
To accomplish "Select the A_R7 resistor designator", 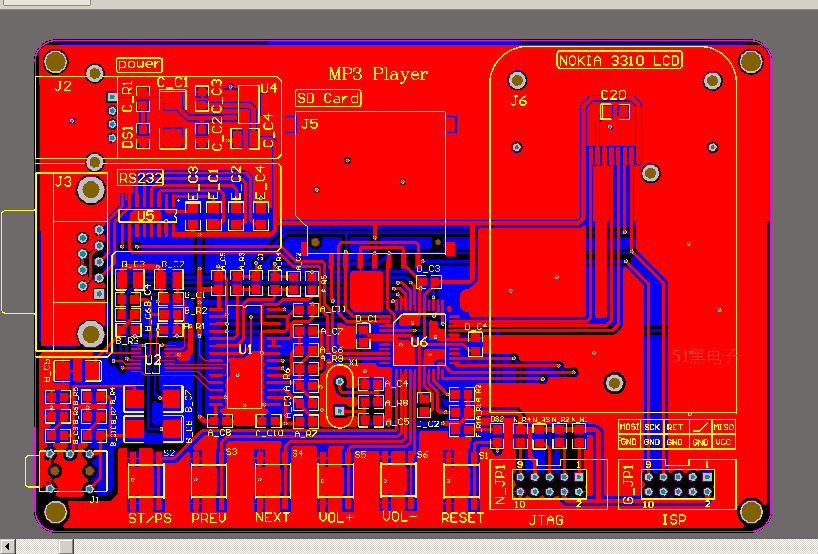I will [306, 434].
